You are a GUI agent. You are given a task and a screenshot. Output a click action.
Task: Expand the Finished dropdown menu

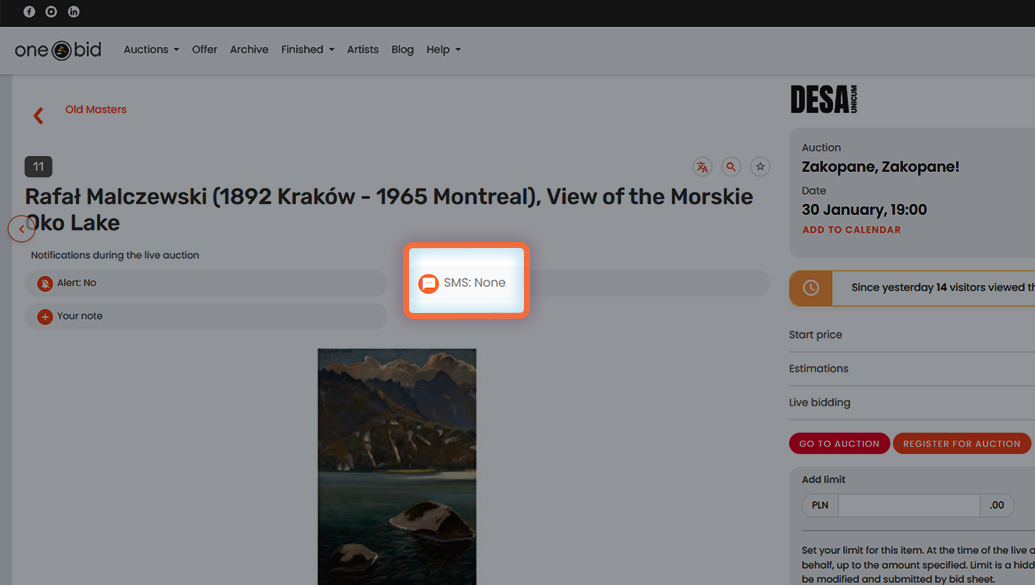pyautogui.click(x=308, y=50)
